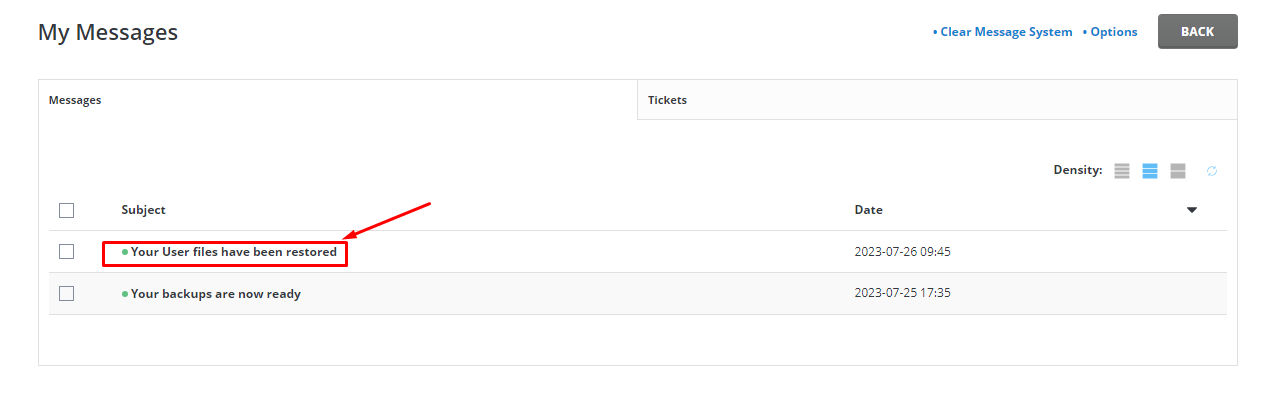The height and width of the screenshot is (399, 1271).
Task: Select the compact density icon
Action: (1122, 171)
